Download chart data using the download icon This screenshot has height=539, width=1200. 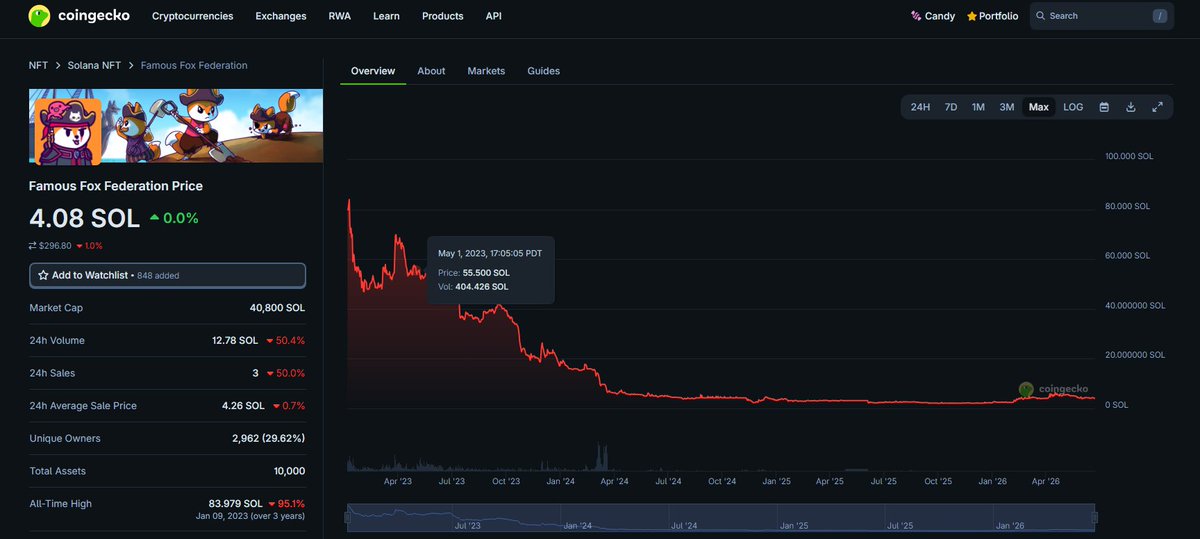tap(1131, 107)
